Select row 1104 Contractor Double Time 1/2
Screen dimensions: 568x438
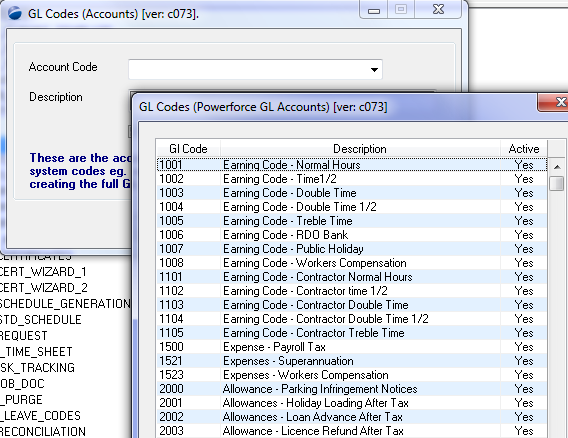pyautogui.click(x=352, y=319)
